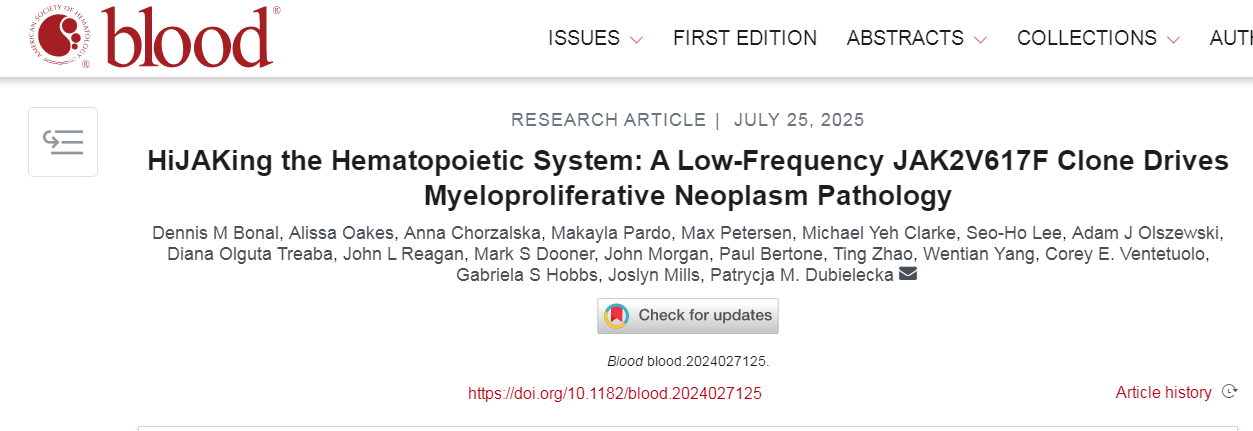The image size is (1253, 431).
Task: Open the ISSUES menu item
Action: [584, 38]
